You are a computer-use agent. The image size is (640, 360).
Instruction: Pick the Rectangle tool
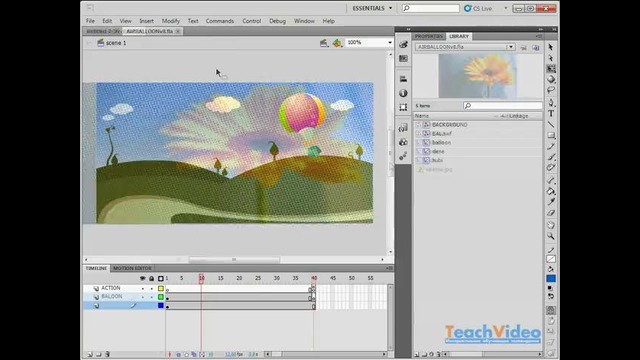tap(551, 135)
